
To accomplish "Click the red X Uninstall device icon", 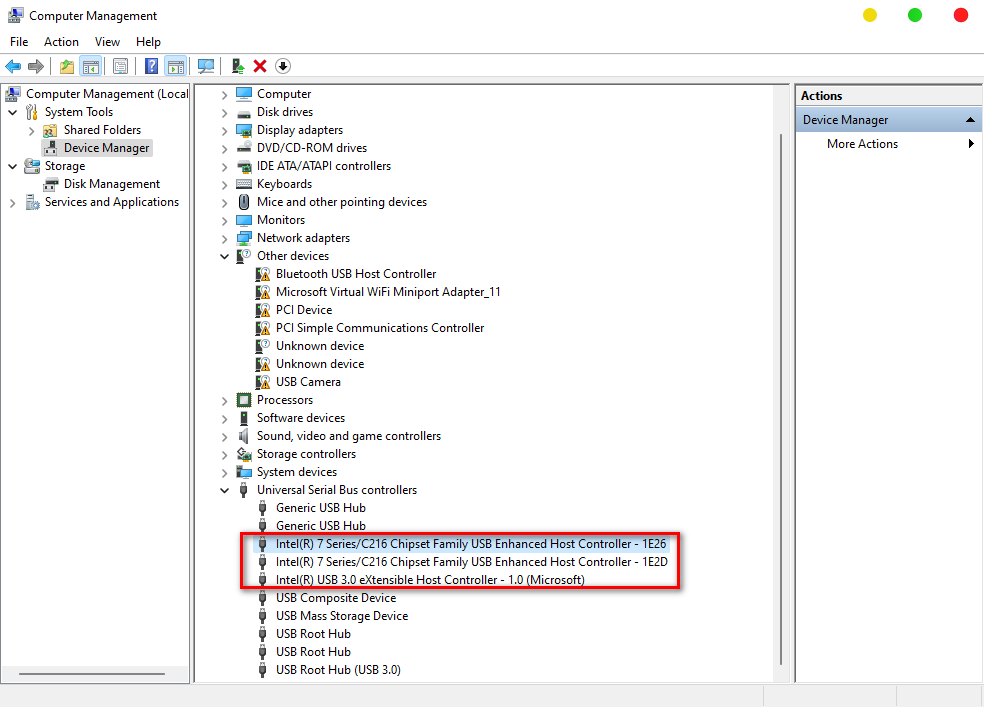I will [x=260, y=66].
